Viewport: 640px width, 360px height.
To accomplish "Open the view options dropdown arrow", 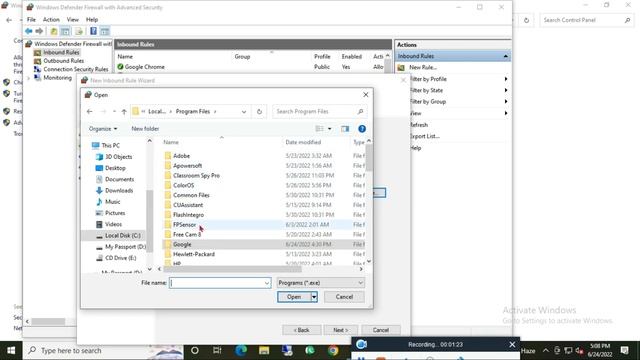I will pos(330,129).
